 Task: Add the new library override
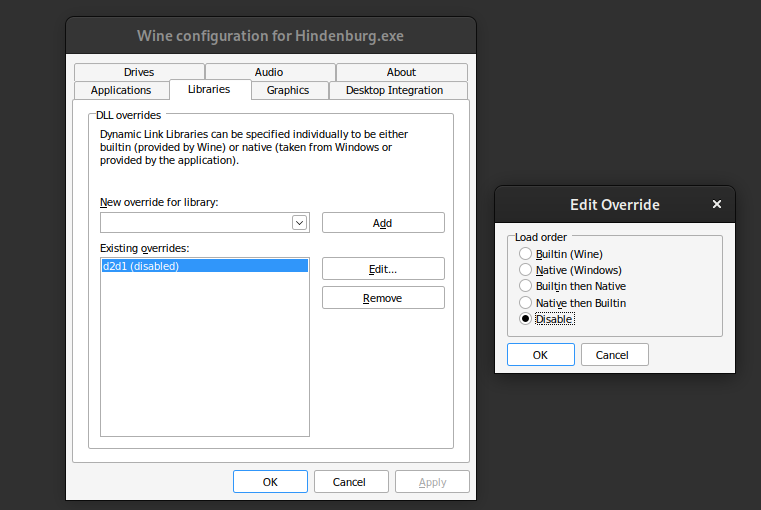pyautogui.click(x=383, y=223)
